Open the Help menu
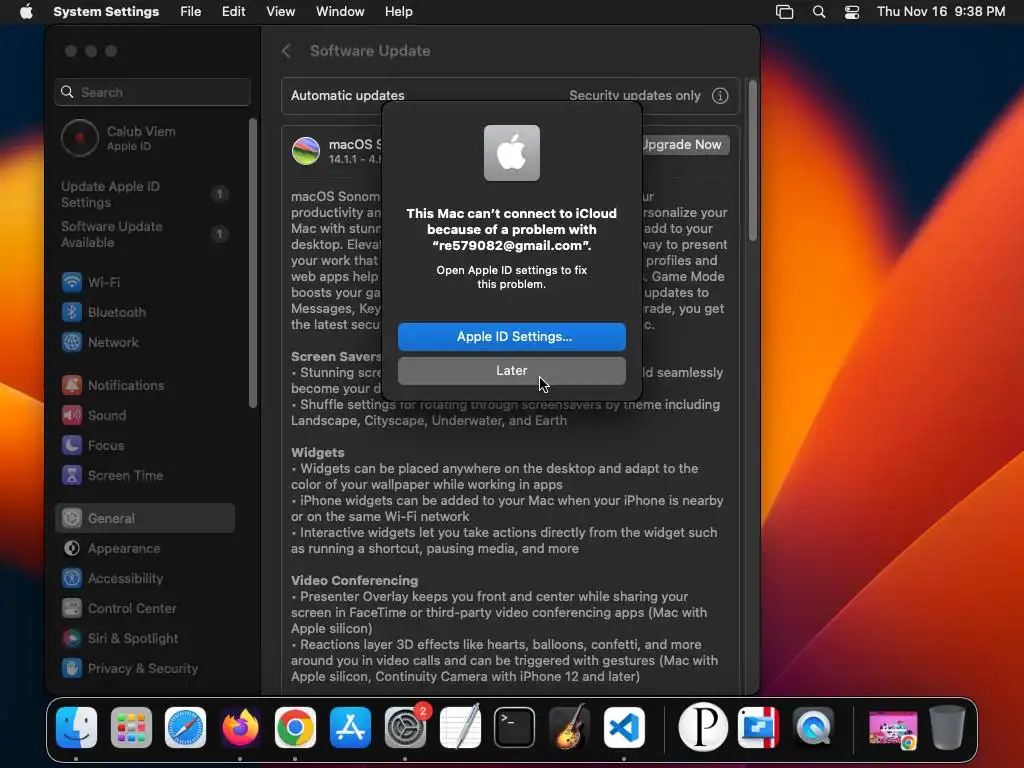Viewport: 1024px width, 768px height. 398,12
